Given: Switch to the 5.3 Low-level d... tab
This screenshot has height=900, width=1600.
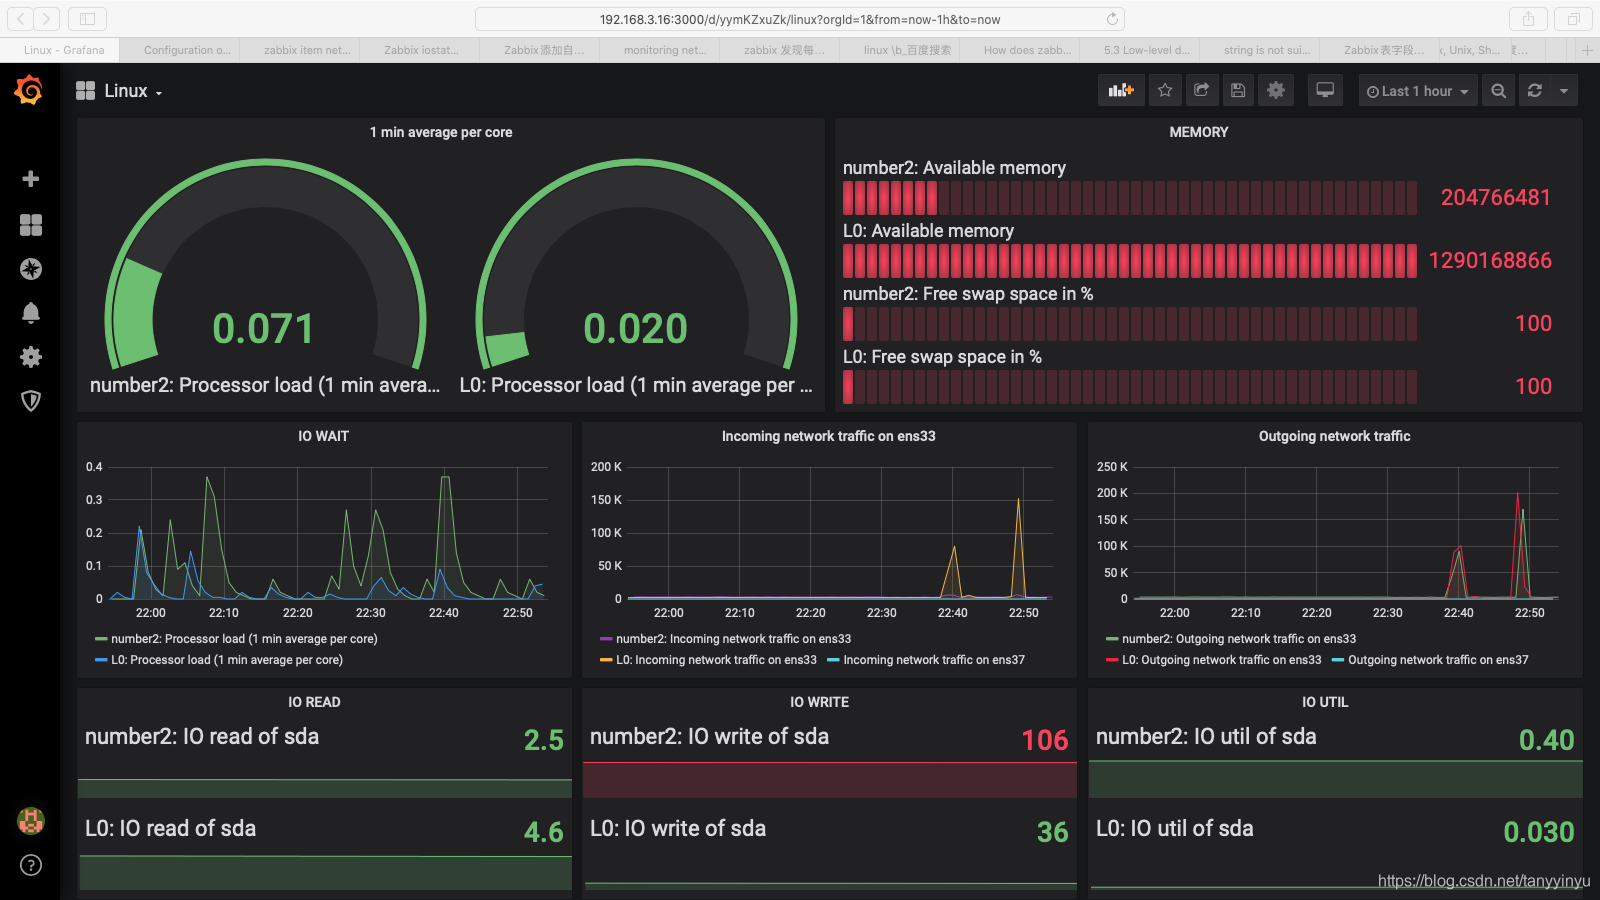Looking at the screenshot, I should coord(1140,50).
